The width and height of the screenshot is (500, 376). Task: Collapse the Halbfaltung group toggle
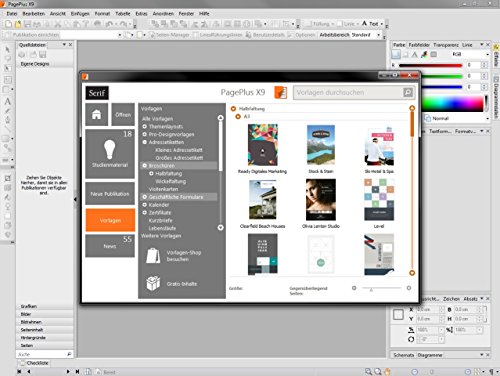point(233,109)
